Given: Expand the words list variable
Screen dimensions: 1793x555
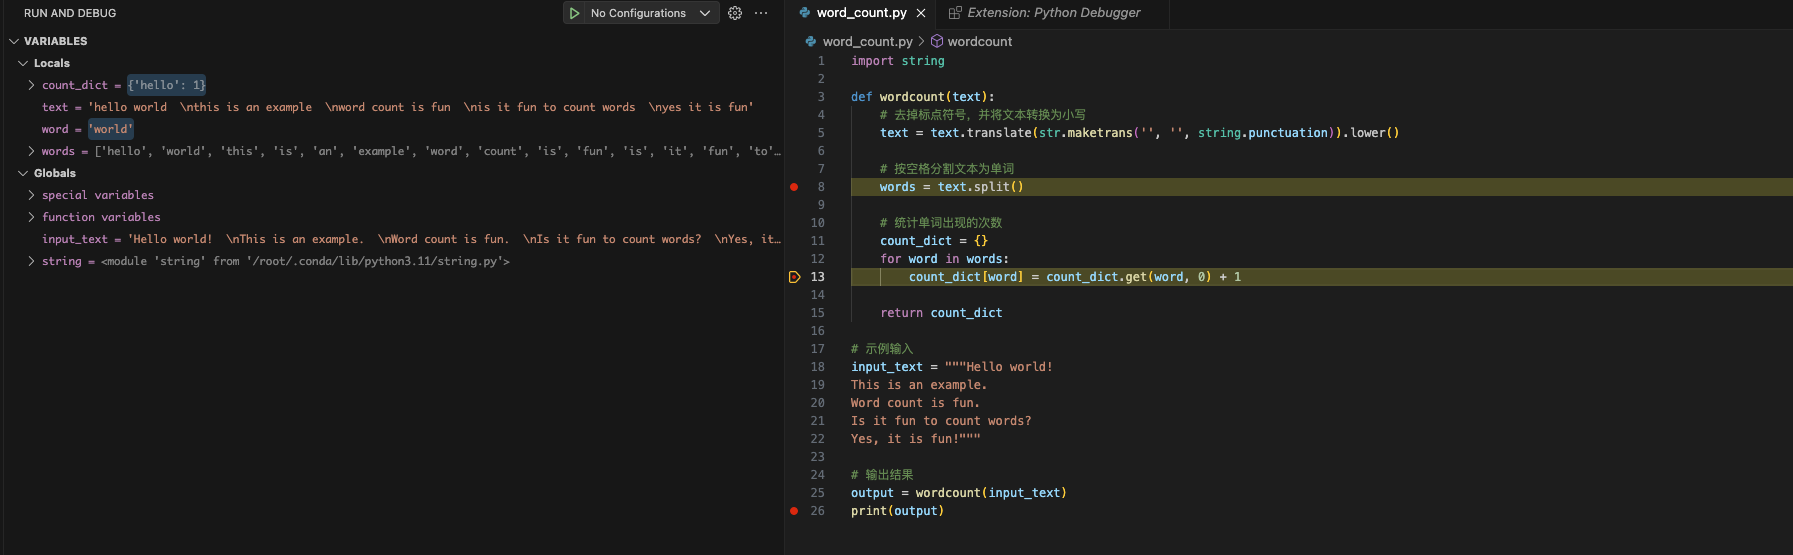Looking at the screenshot, I should (x=31, y=151).
